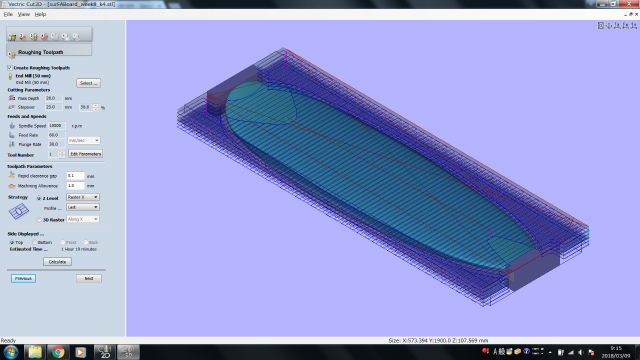640x360 pixels.
Task: Switch to isometric view with the 3D axes icon
Action: [x=609, y=26]
